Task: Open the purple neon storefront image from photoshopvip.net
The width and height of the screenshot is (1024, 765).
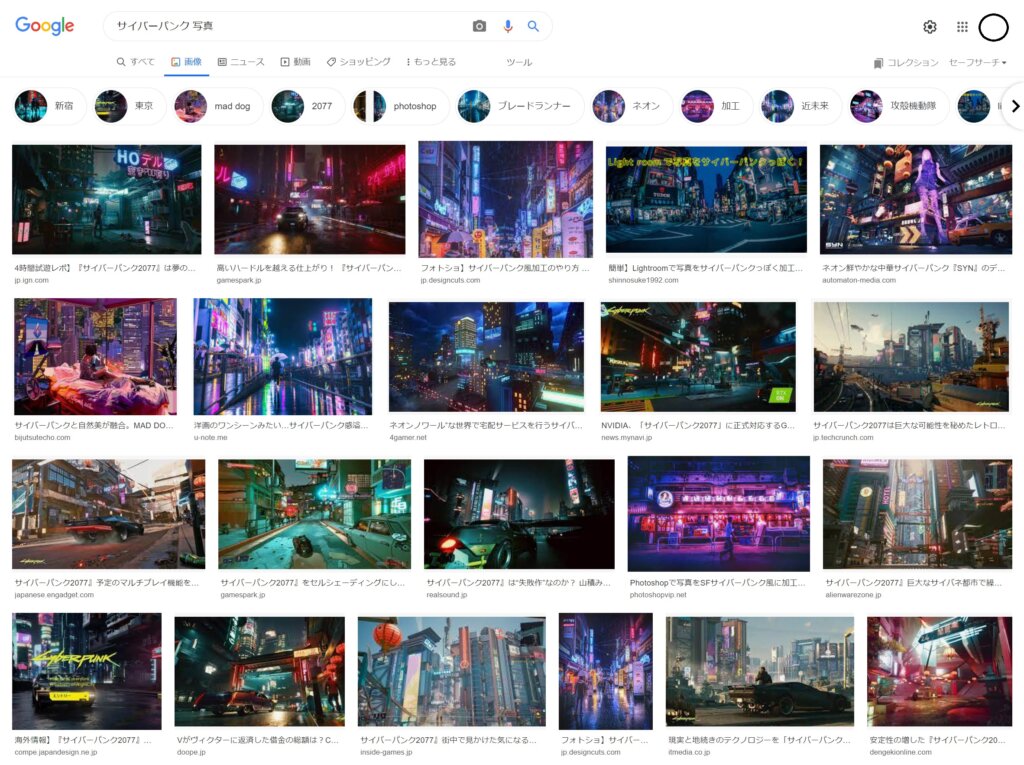Action: [718, 514]
